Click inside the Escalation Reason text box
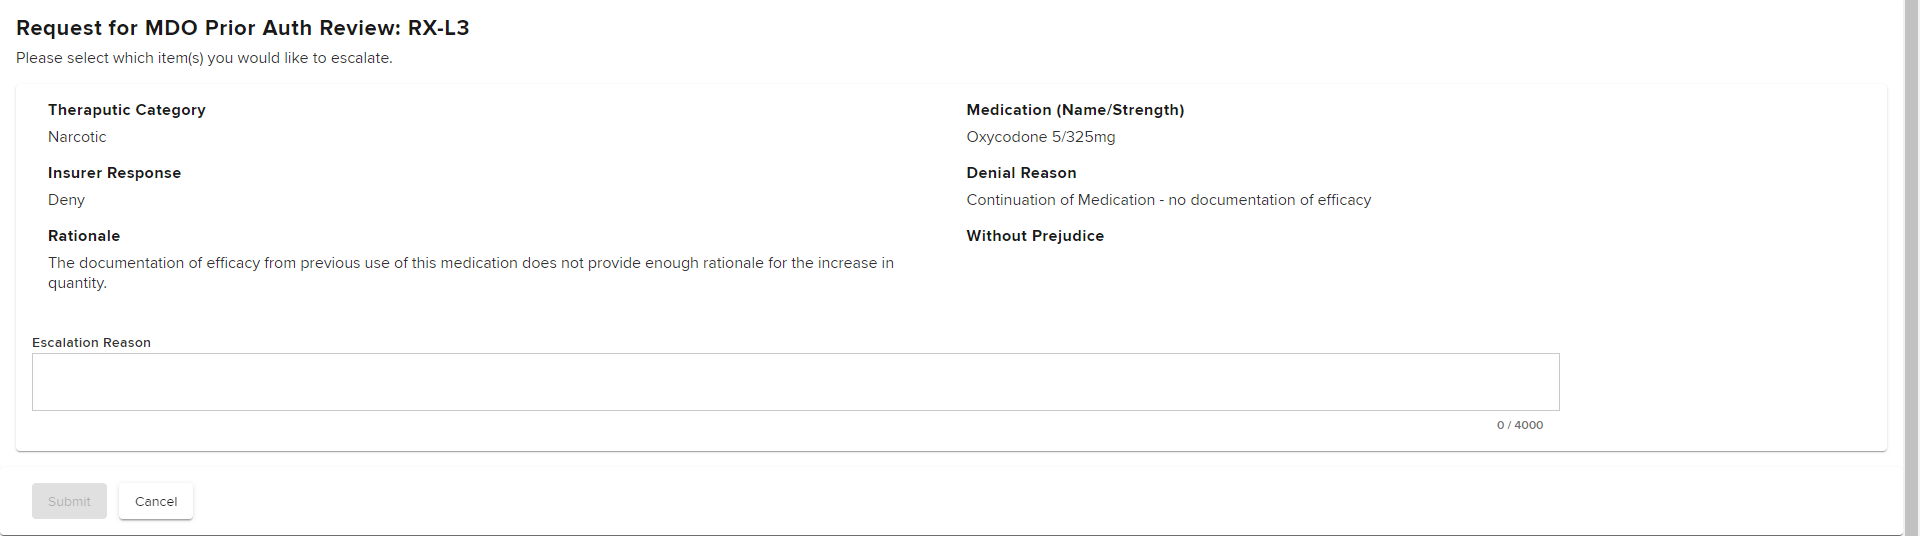The height and width of the screenshot is (536, 1920). [795, 382]
